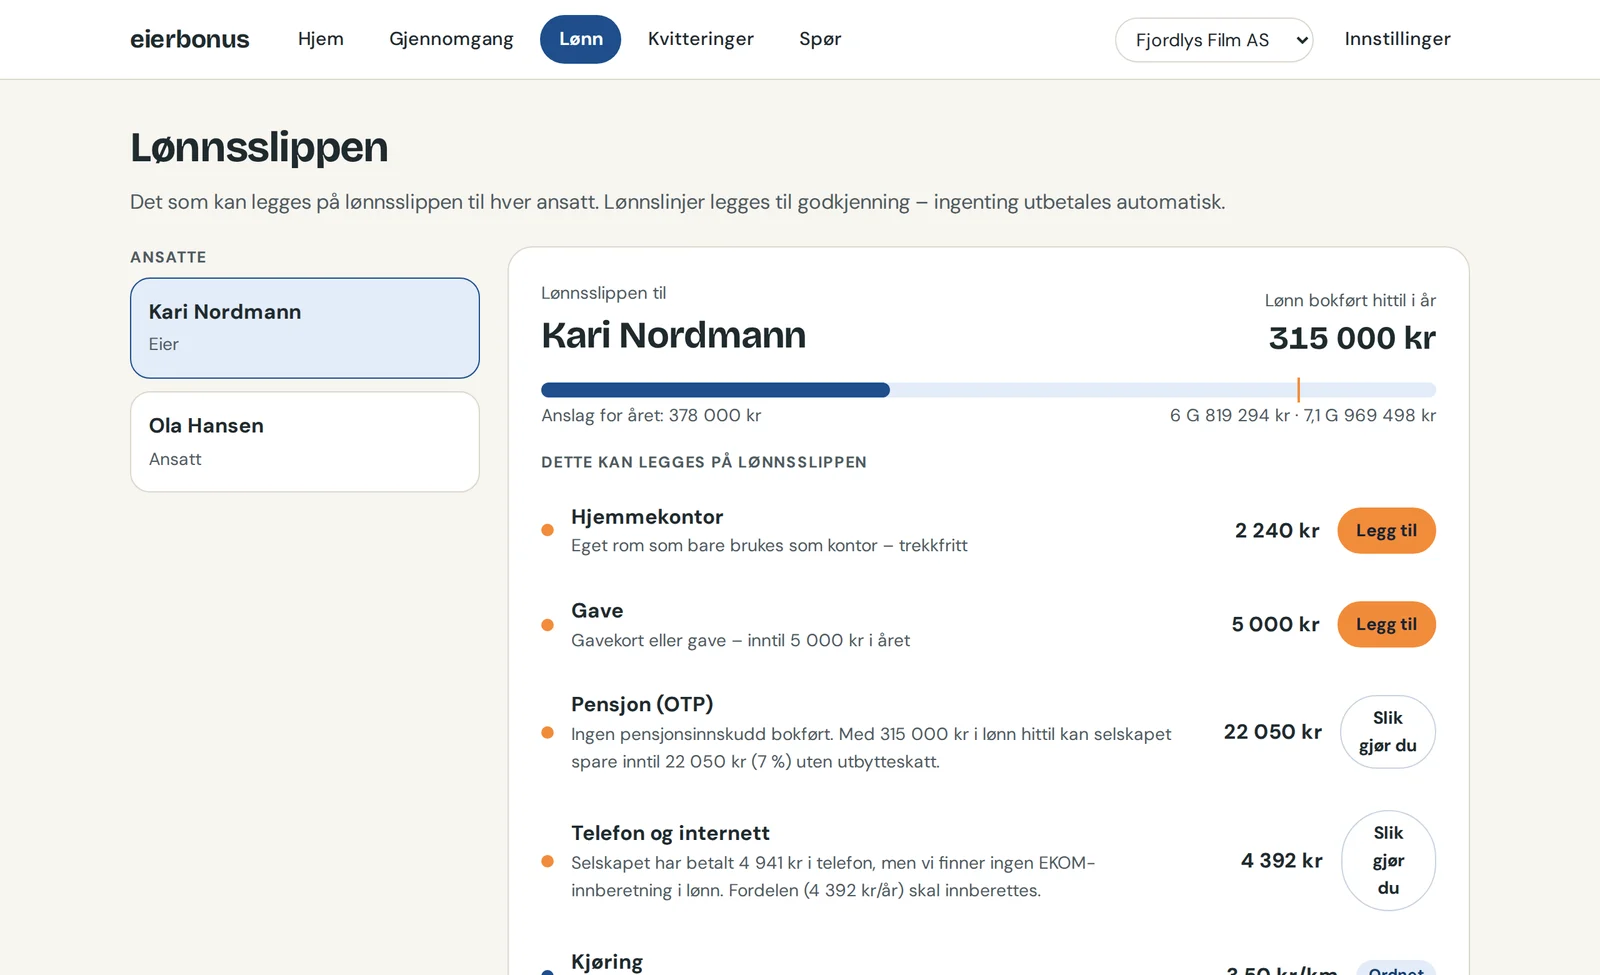
Task: Open the Gjennomgang tab
Action: click(451, 39)
